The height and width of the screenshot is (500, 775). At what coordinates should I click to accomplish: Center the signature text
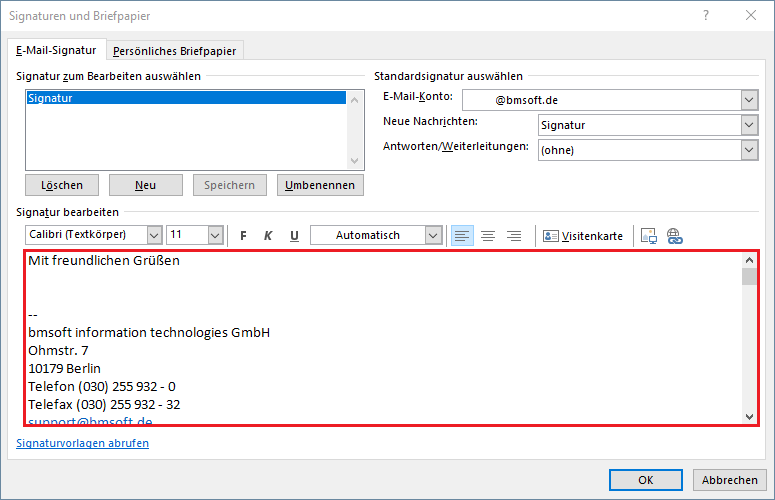coord(488,236)
